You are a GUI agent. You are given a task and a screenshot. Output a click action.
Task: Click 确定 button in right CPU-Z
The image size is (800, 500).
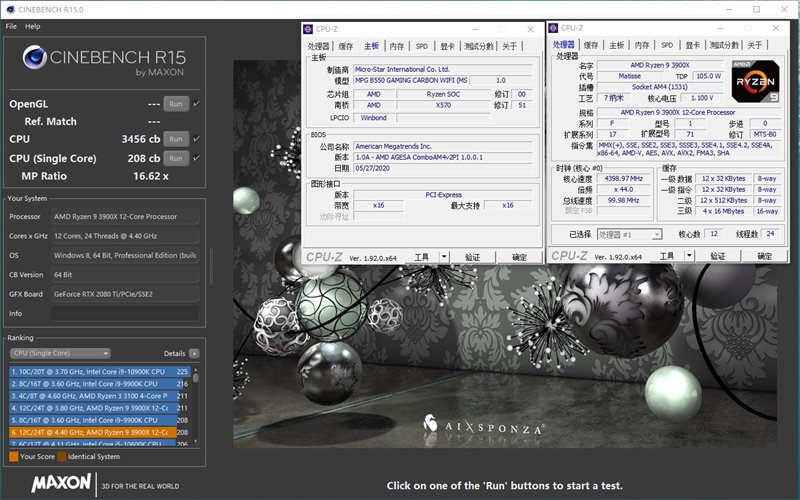pyautogui.click(x=765, y=256)
